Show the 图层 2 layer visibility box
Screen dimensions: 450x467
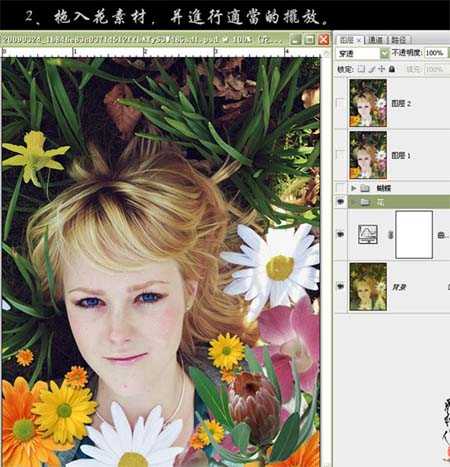tap(340, 103)
